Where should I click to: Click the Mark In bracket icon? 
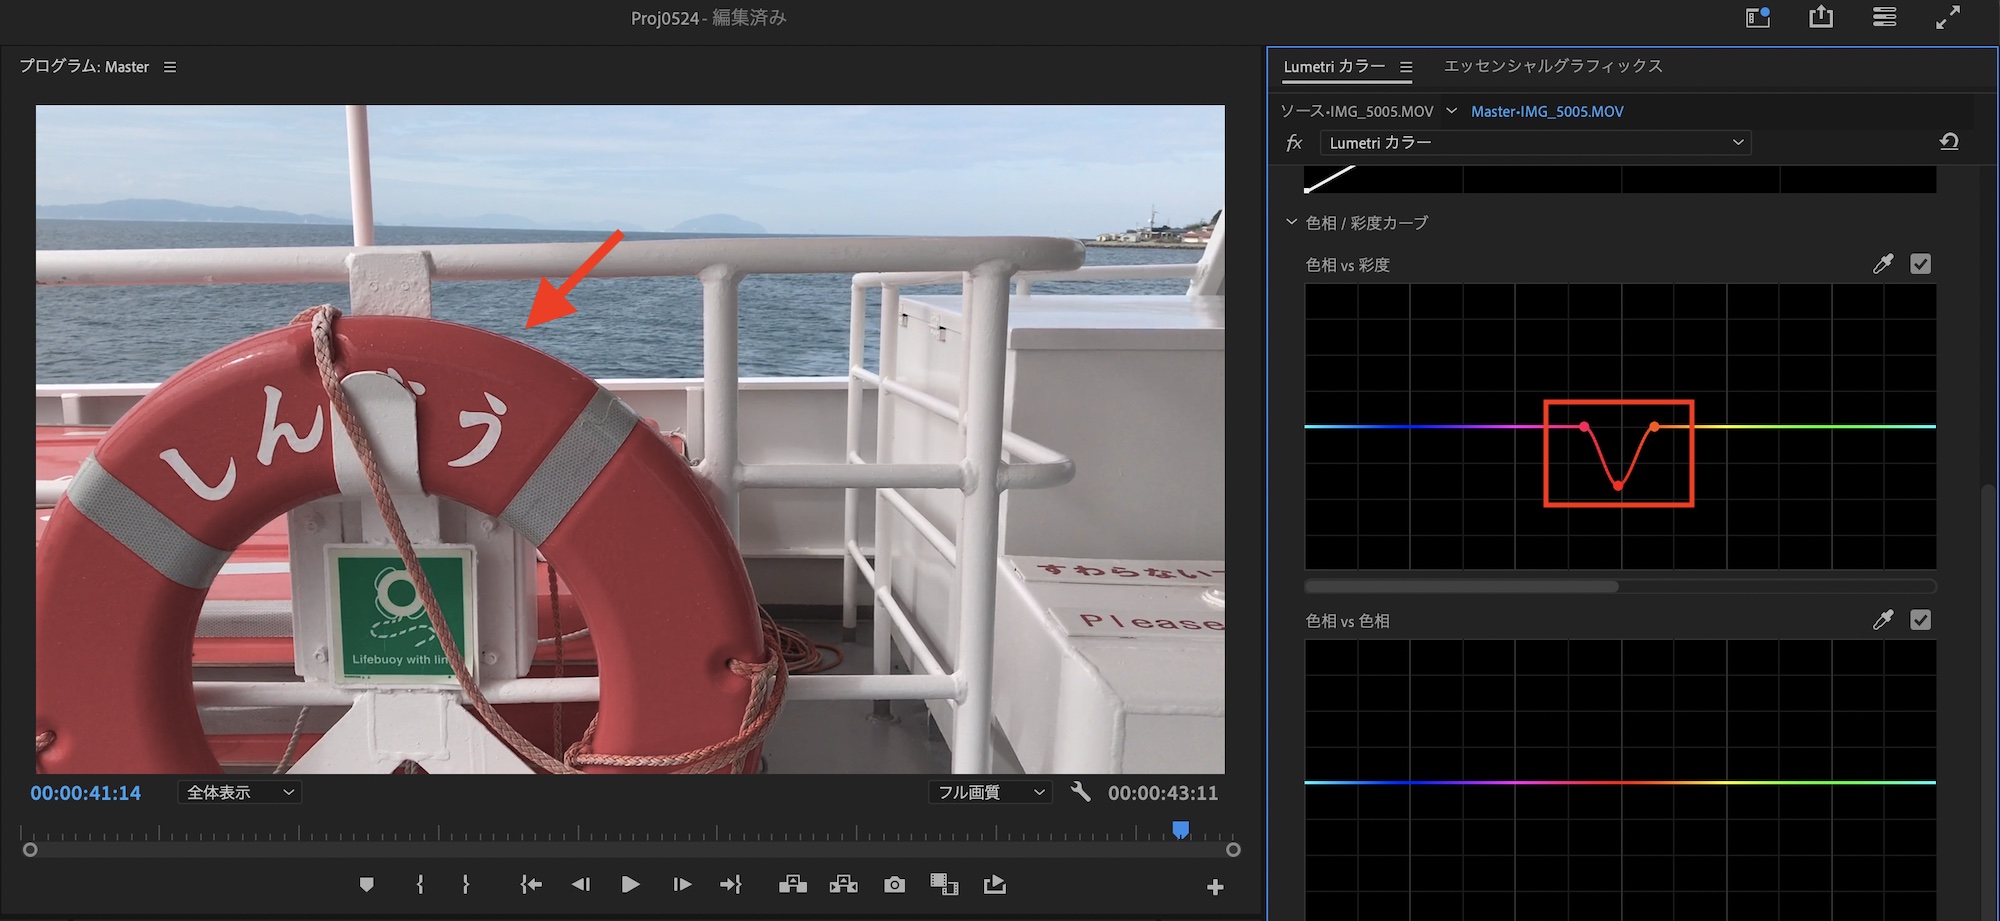420,885
